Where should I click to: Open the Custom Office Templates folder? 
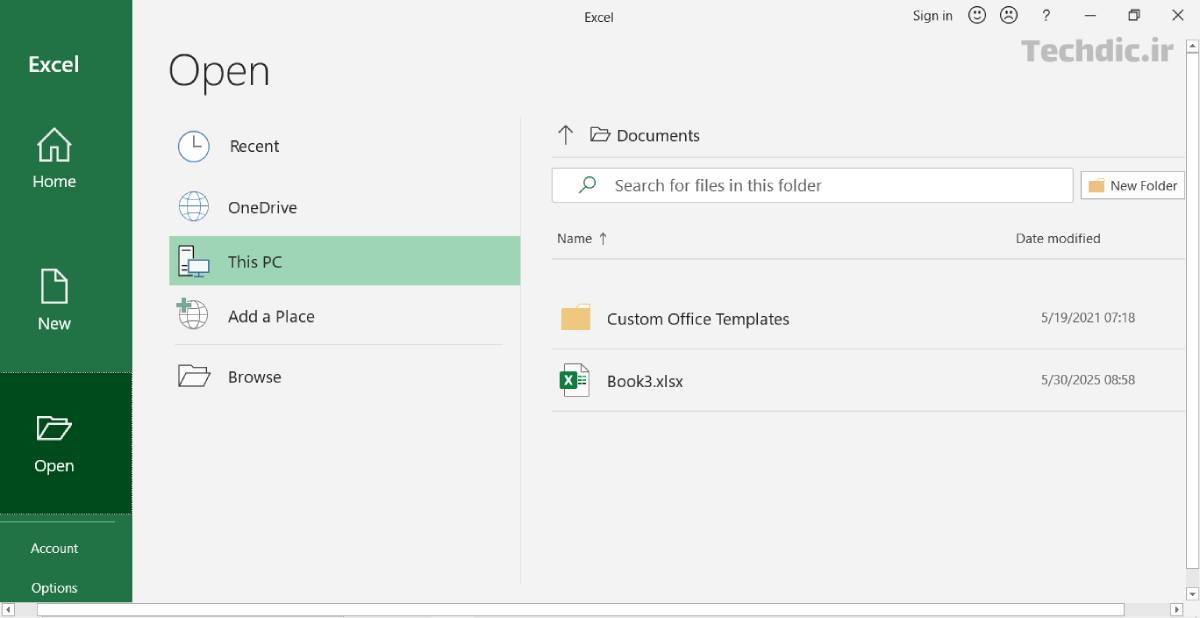(868, 319)
